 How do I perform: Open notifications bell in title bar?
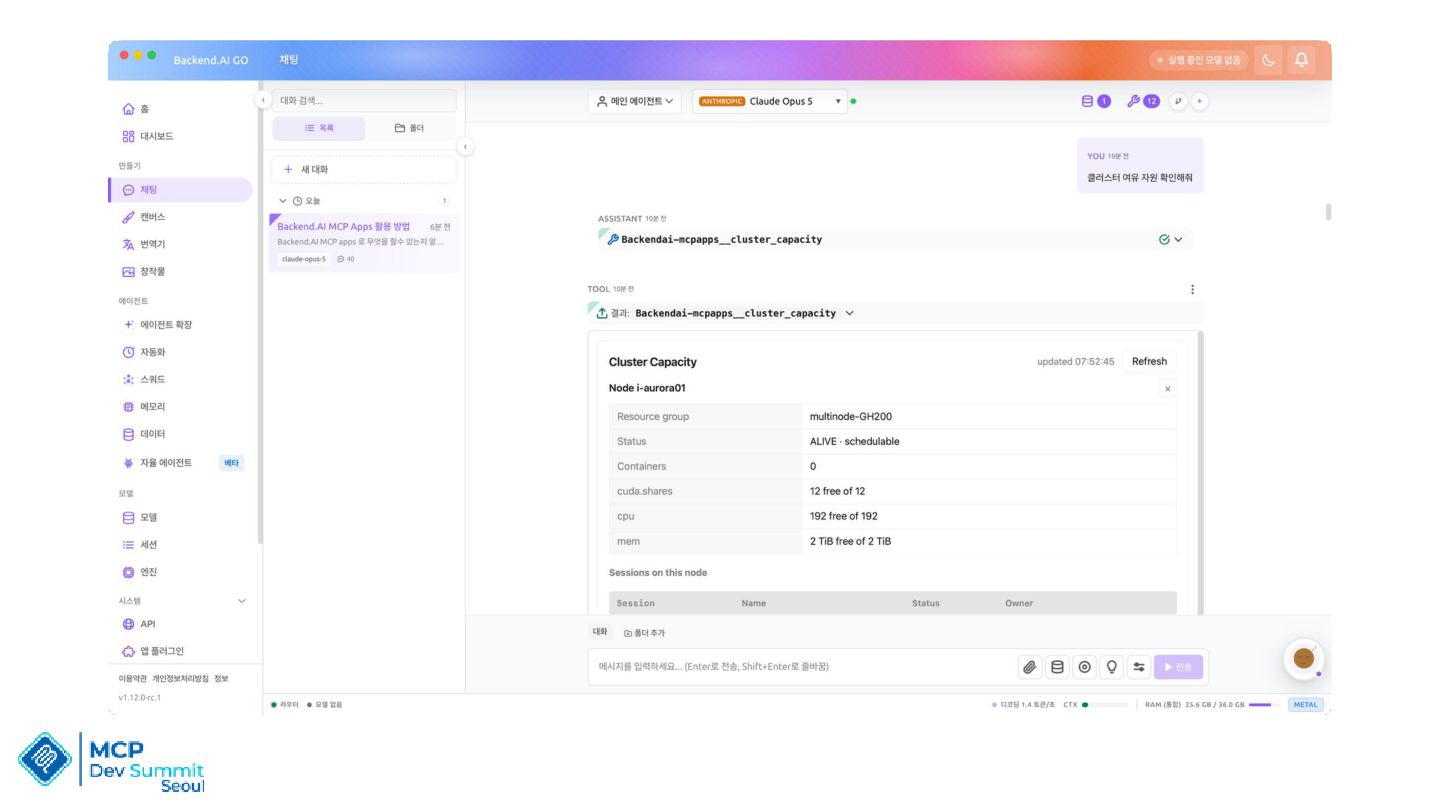click(1301, 60)
